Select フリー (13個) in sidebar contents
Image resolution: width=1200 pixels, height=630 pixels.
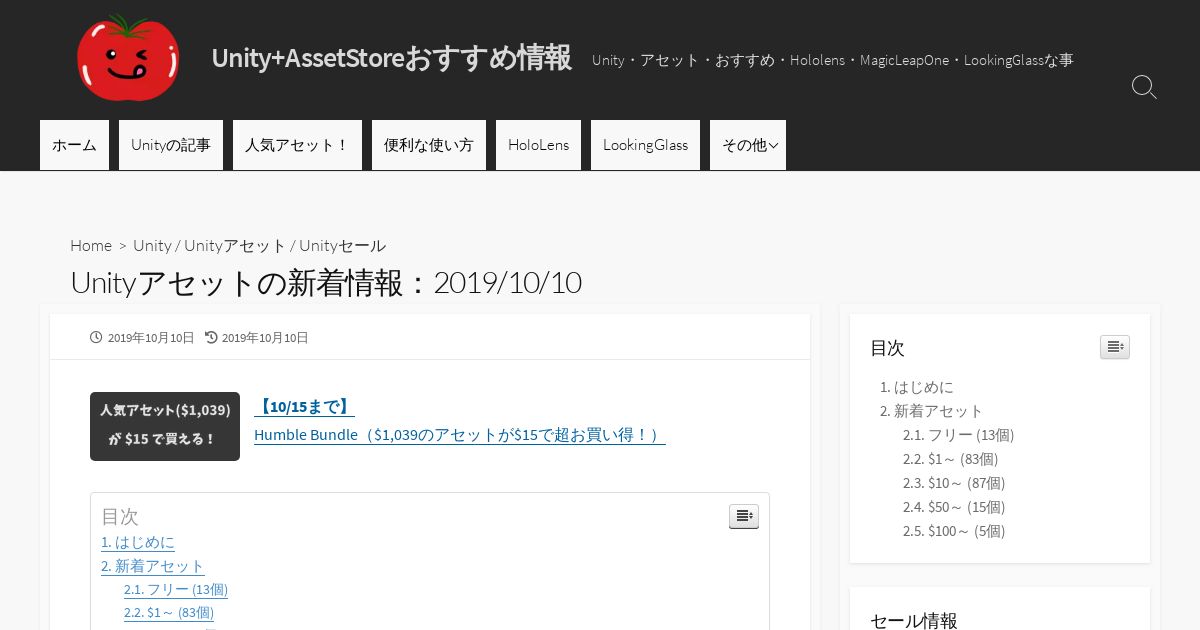[x=959, y=435]
